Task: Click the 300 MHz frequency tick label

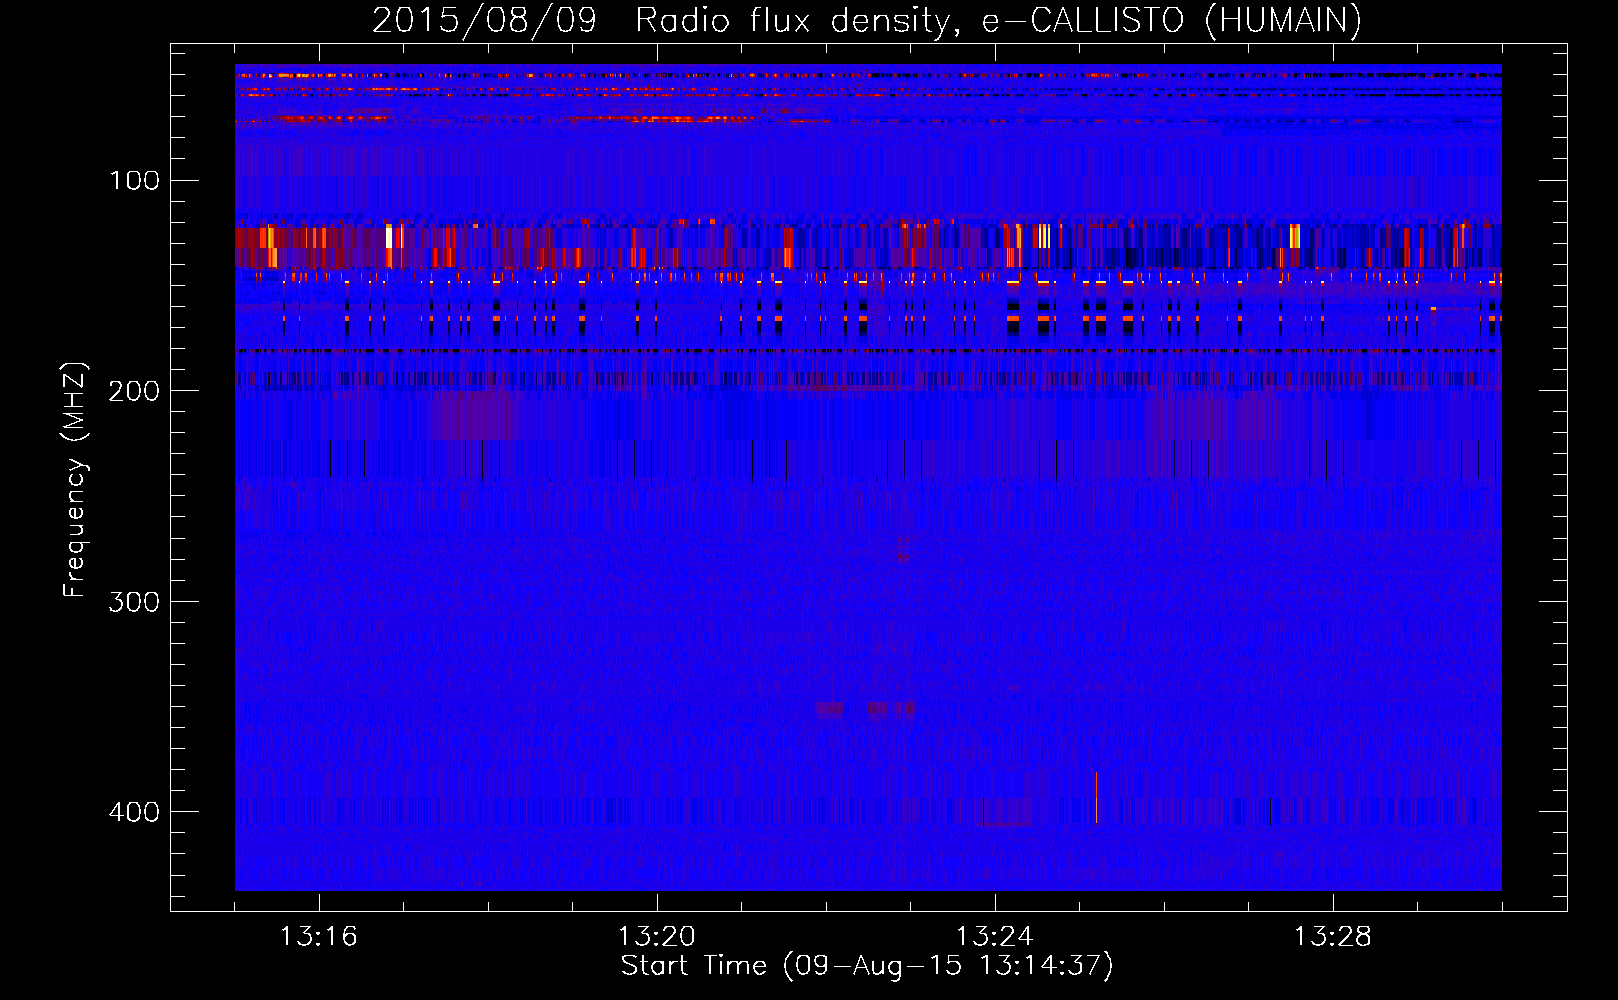Action: point(135,601)
